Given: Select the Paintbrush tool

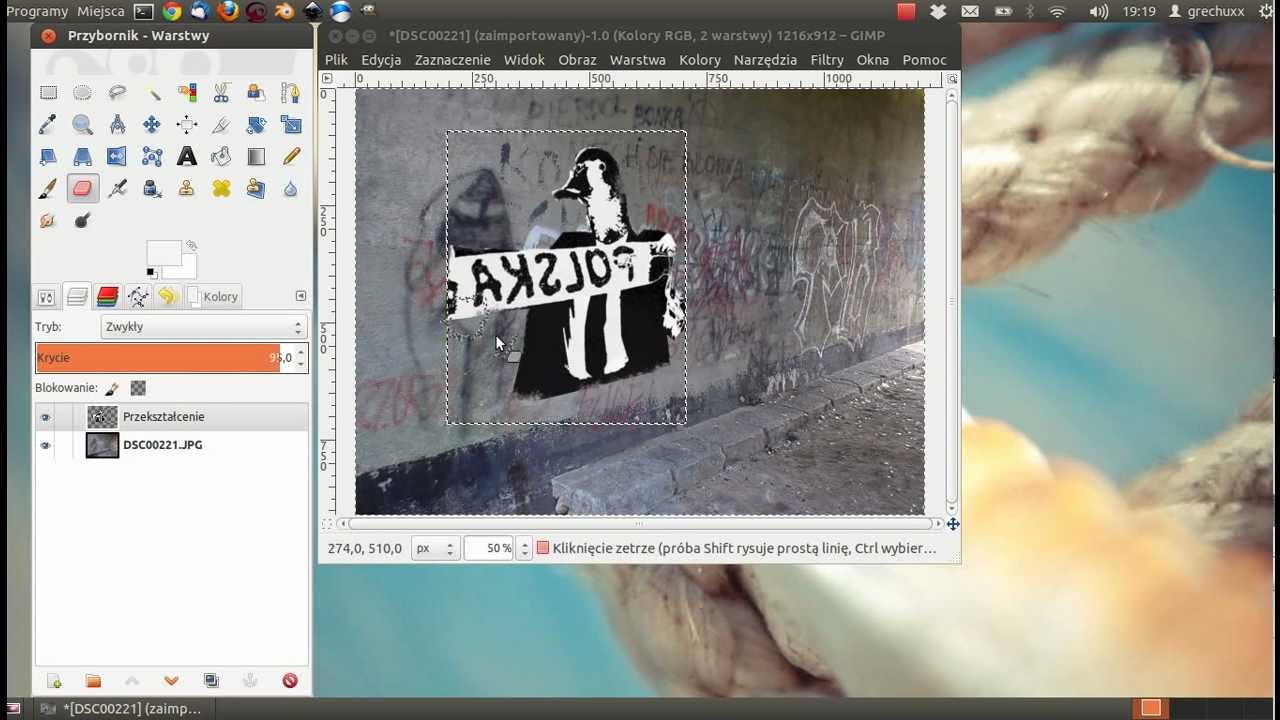Looking at the screenshot, I should 48,188.
